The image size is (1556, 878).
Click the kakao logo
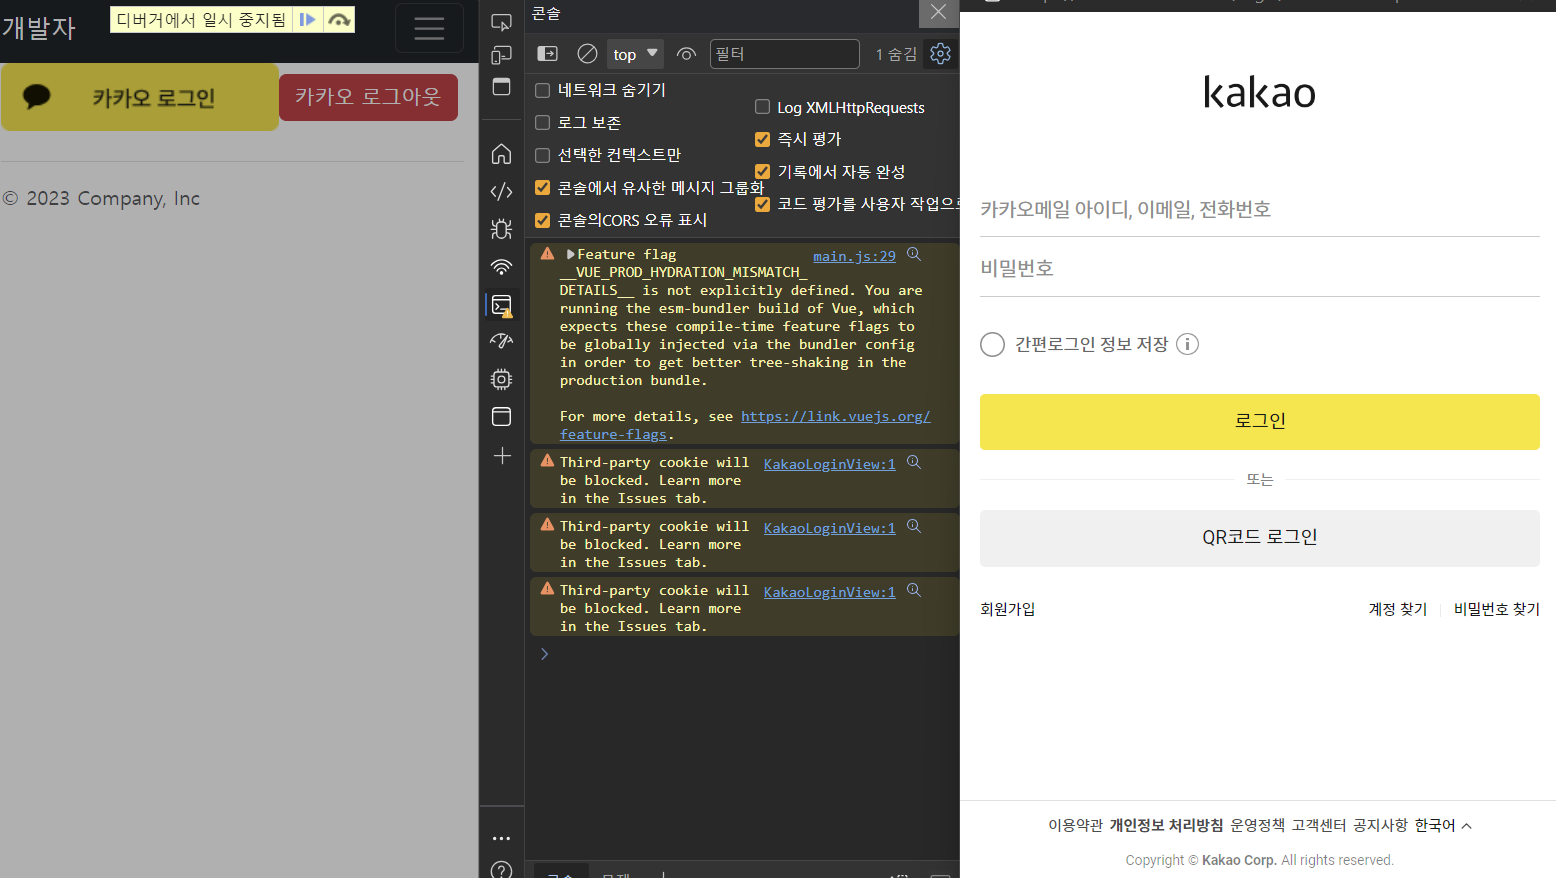(x=1259, y=92)
